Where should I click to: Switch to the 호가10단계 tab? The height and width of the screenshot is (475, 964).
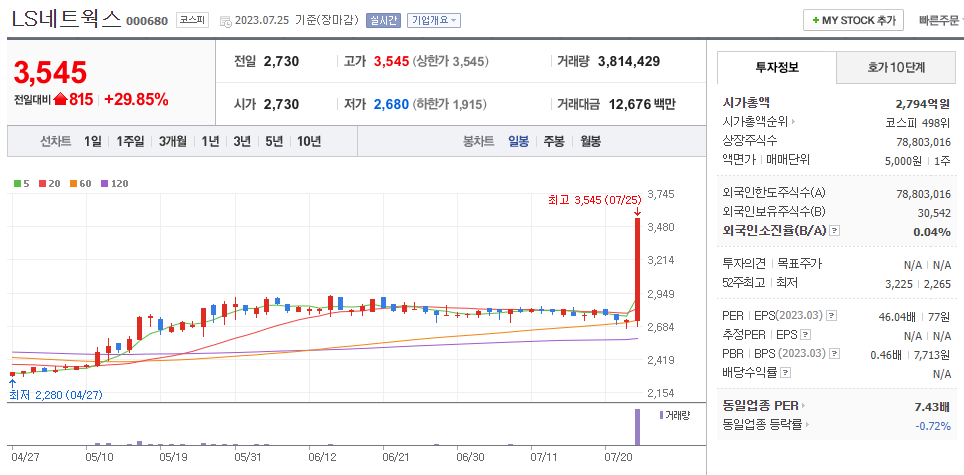[896, 68]
